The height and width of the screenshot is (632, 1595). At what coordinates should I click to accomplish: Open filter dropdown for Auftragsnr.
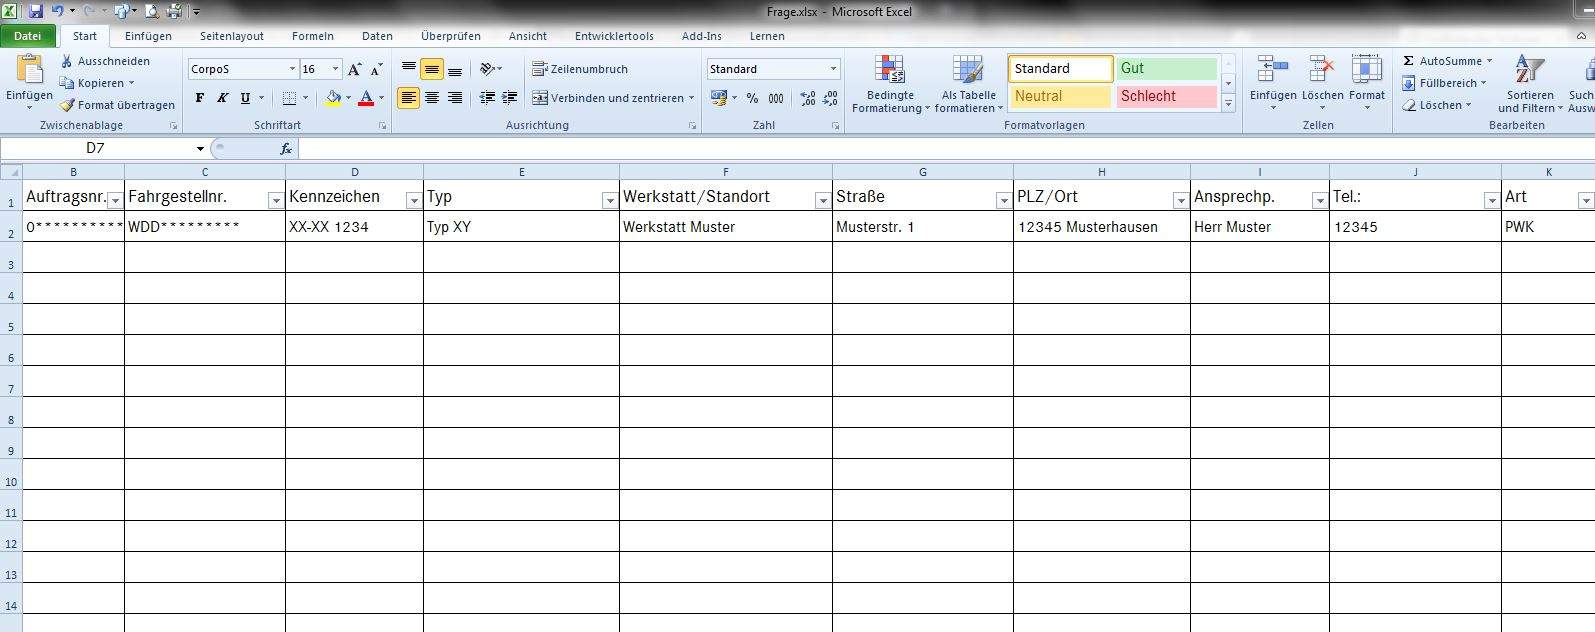point(115,200)
